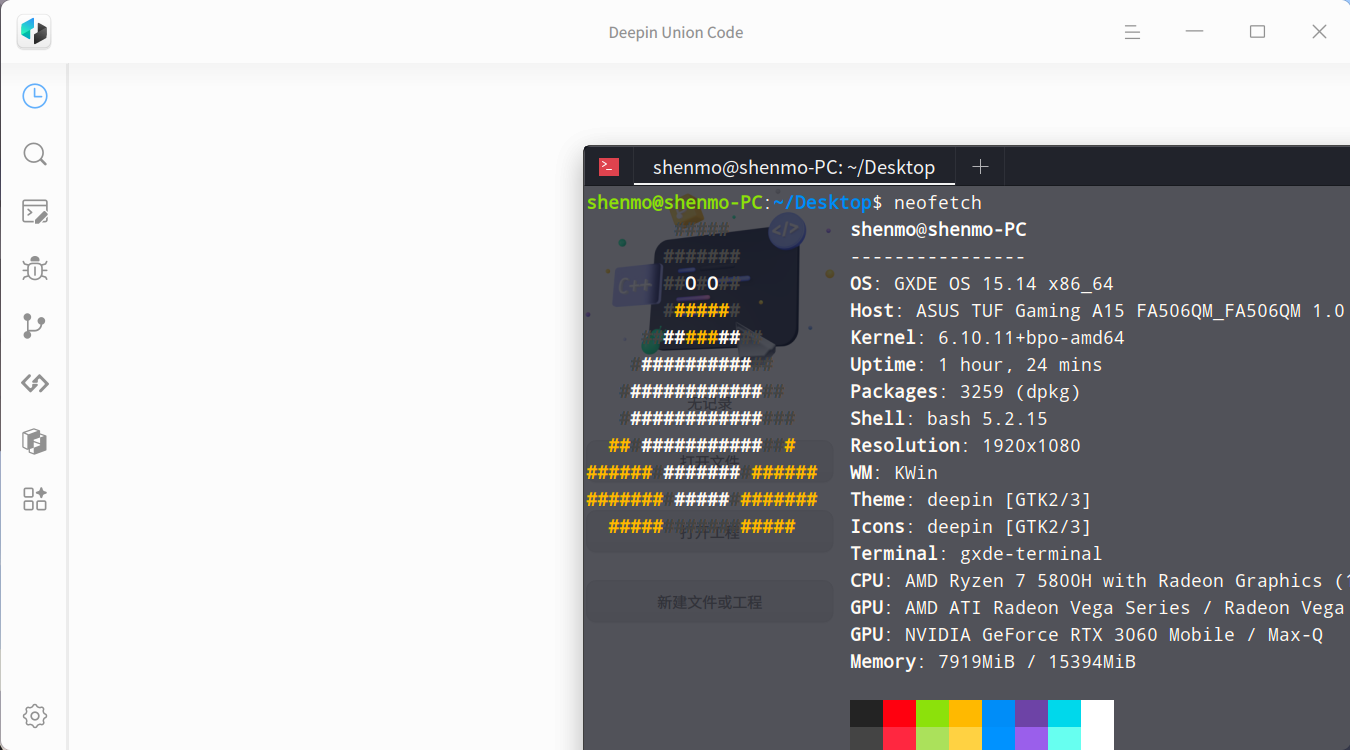This screenshot has height=750, width=1350.
Task: Maximize the Deepin Union Code window
Action: click(x=1257, y=32)
